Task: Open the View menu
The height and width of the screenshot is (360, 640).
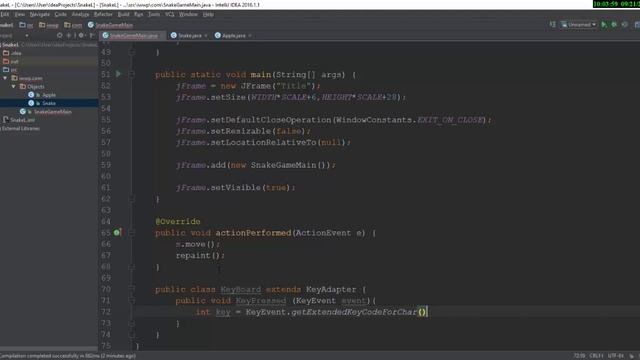Action: click(20, 14)
